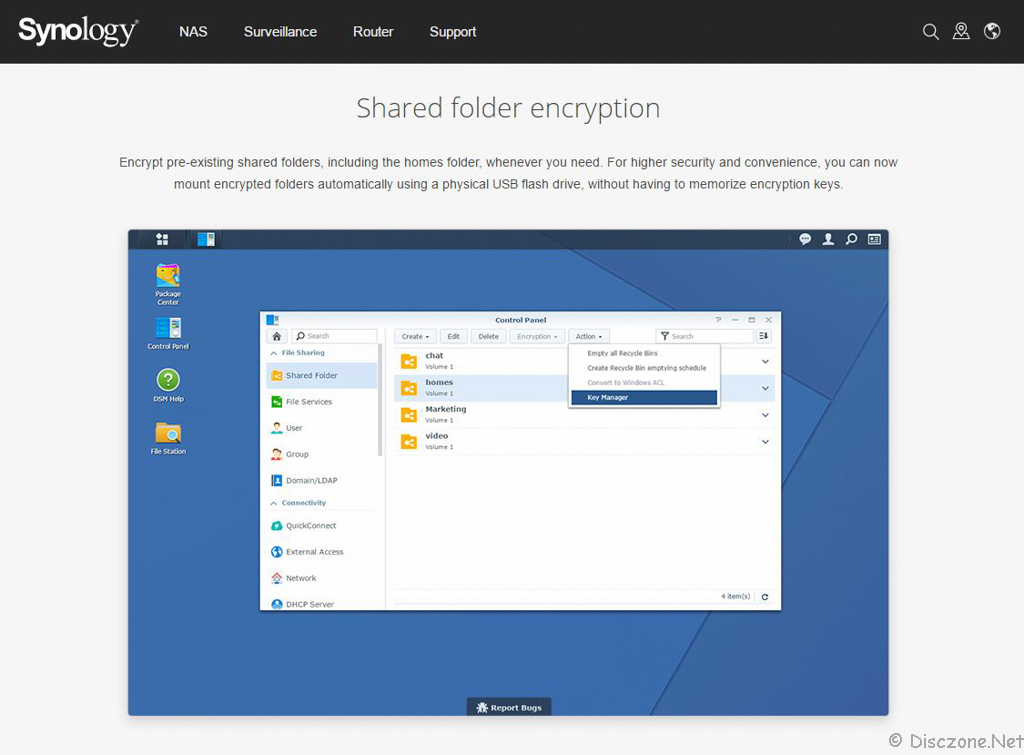Click the refresh icon near 4 item(s)

pyautogui.click(x=765, y=597)
